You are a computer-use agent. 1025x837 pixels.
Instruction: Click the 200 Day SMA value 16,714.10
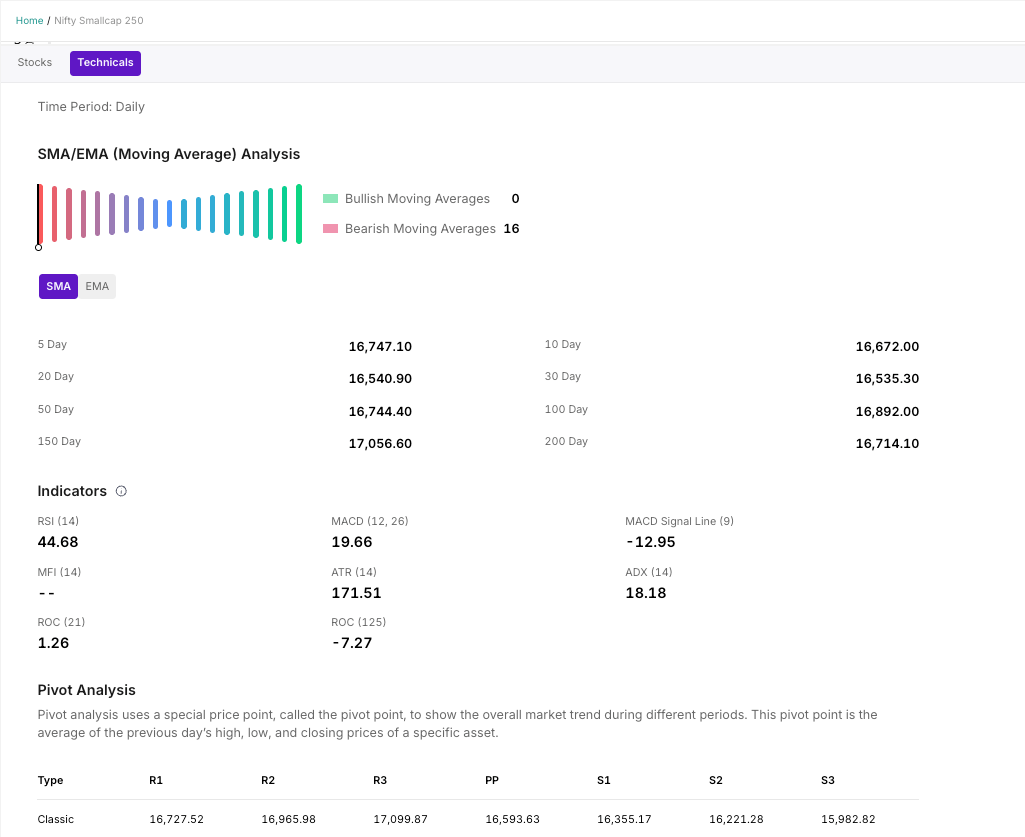[x=887, y=443]
